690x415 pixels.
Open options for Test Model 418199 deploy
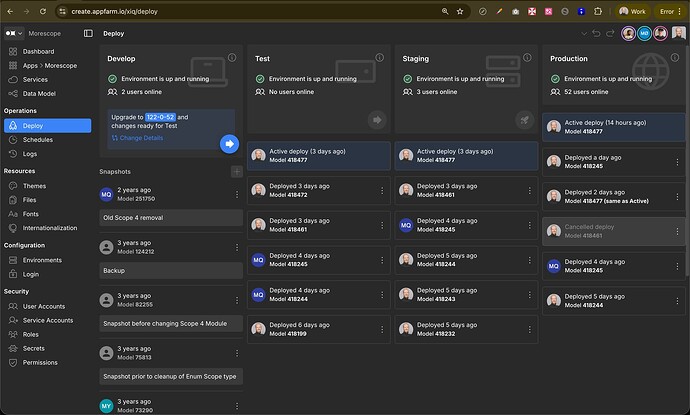[382, 329]
